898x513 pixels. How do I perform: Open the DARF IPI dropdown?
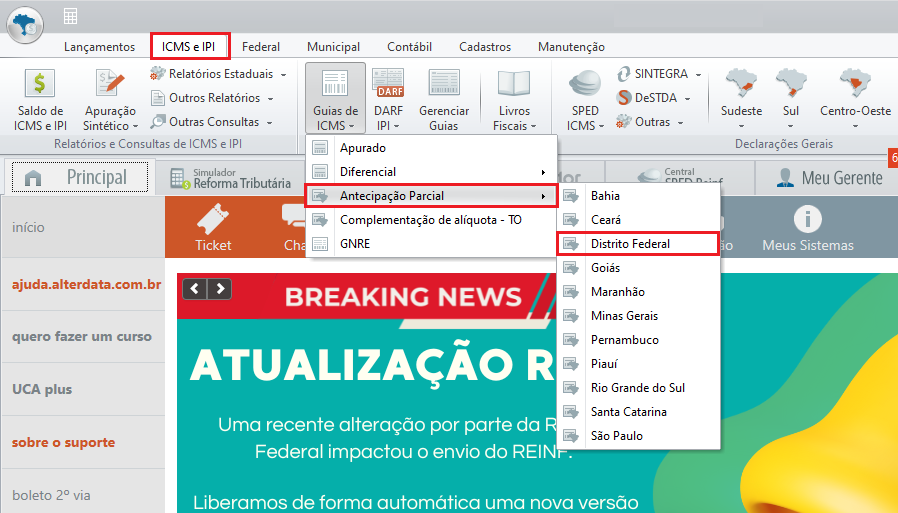[388, 100]
